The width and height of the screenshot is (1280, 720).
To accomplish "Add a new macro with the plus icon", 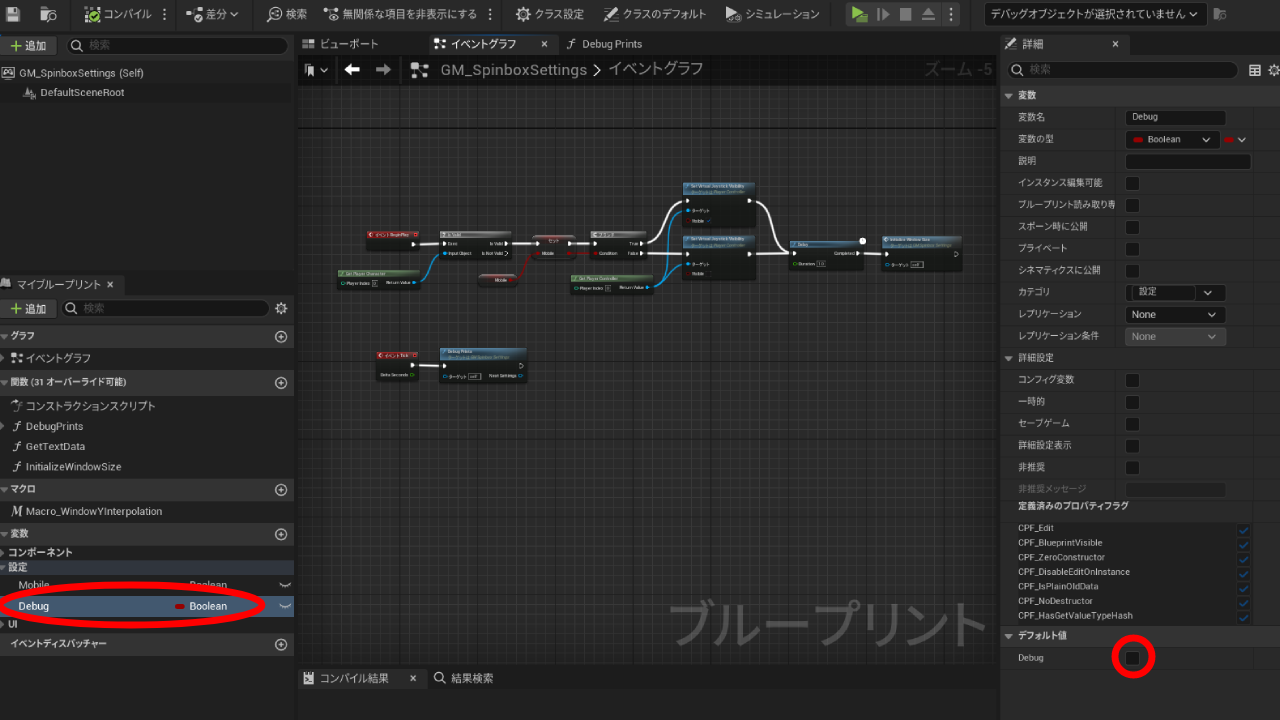I will point(281,490).
